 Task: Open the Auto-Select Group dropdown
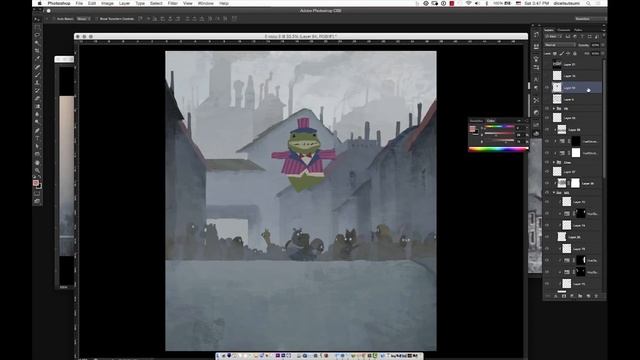[83, 19]
